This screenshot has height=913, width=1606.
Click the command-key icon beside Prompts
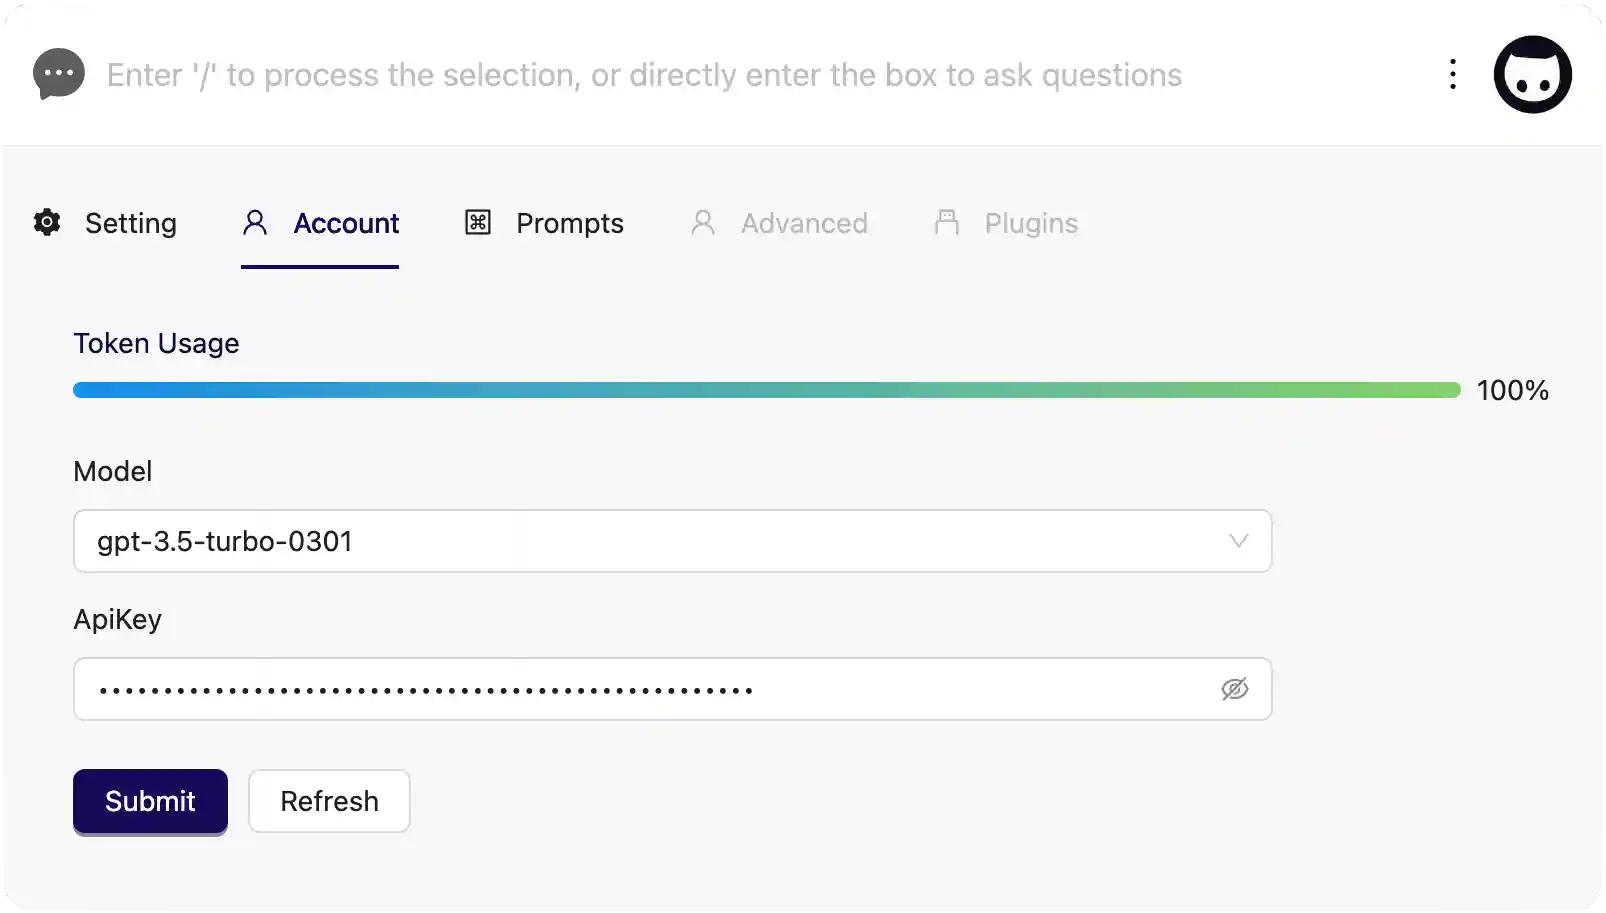(478, 222)
